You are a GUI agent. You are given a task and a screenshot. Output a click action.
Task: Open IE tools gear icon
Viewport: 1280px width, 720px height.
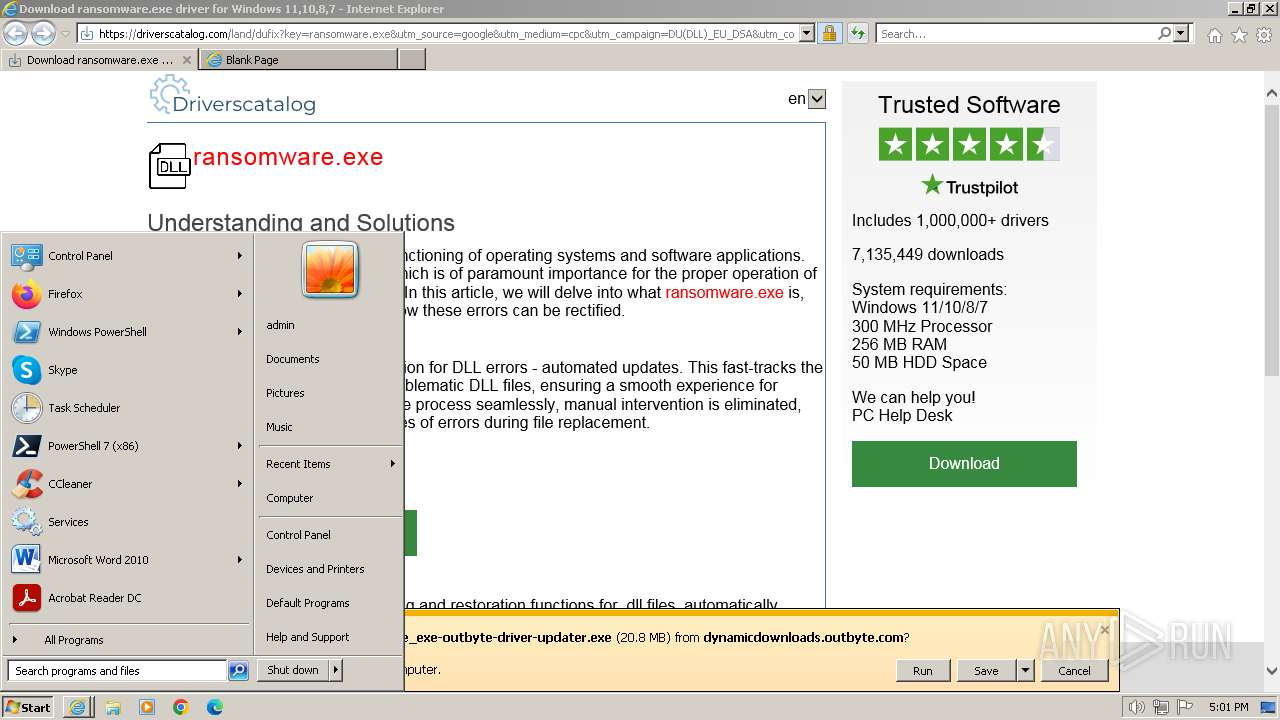coord(1264,35)
